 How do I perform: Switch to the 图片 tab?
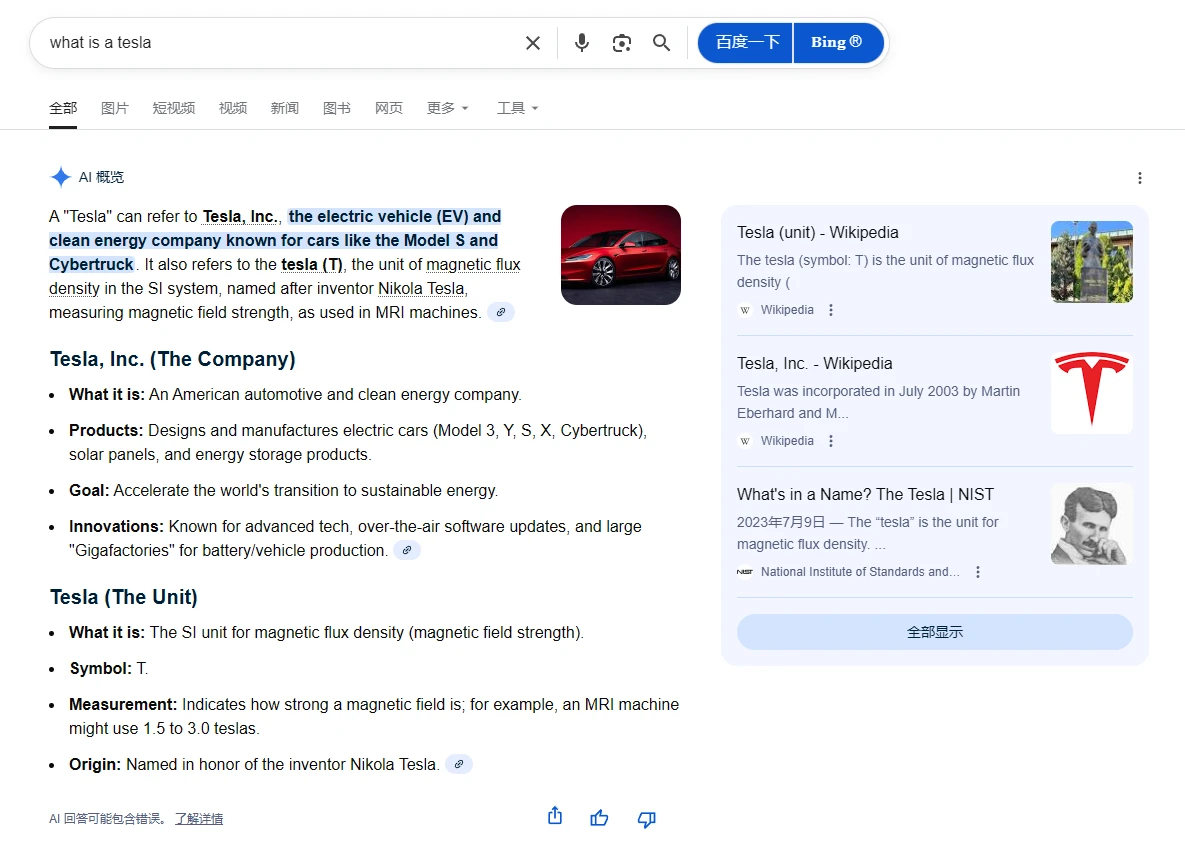click(x=115, y=108)
